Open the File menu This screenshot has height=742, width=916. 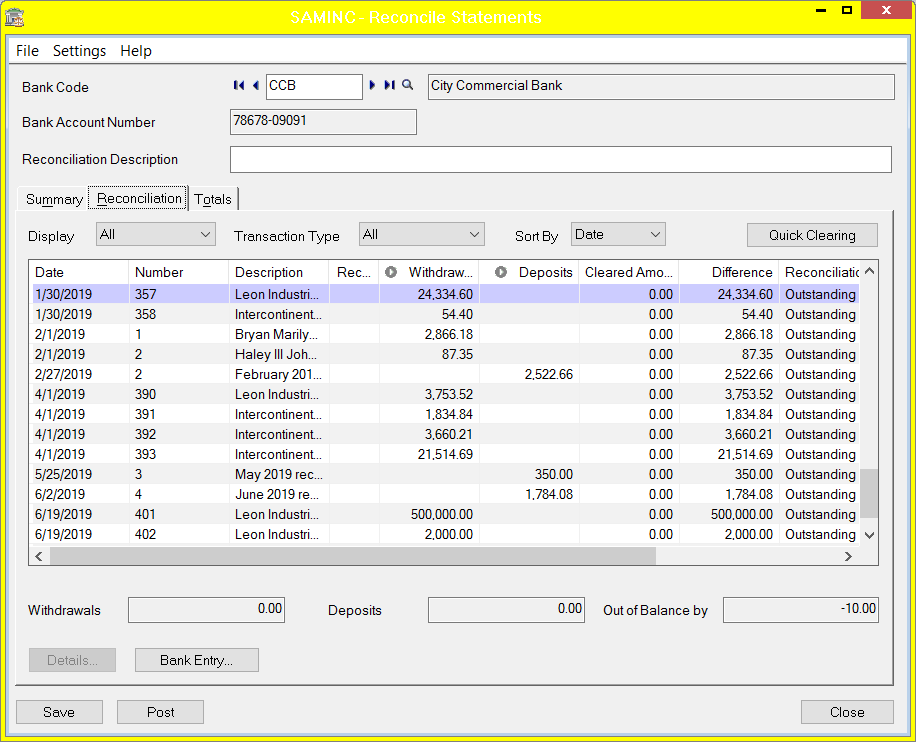(26, 51)
